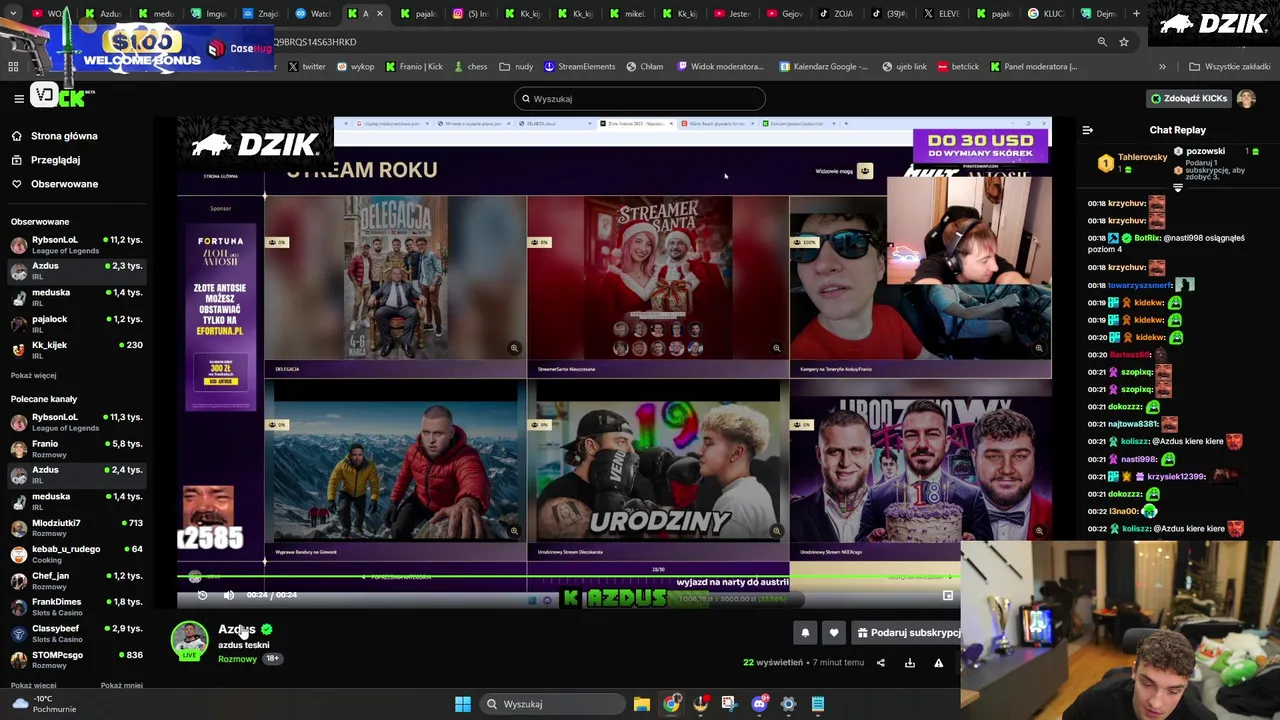The height and width of the screenshot is (720, 1280).
Task: Click the Kick search field Wyszukaj
Action: click(640, 99)
